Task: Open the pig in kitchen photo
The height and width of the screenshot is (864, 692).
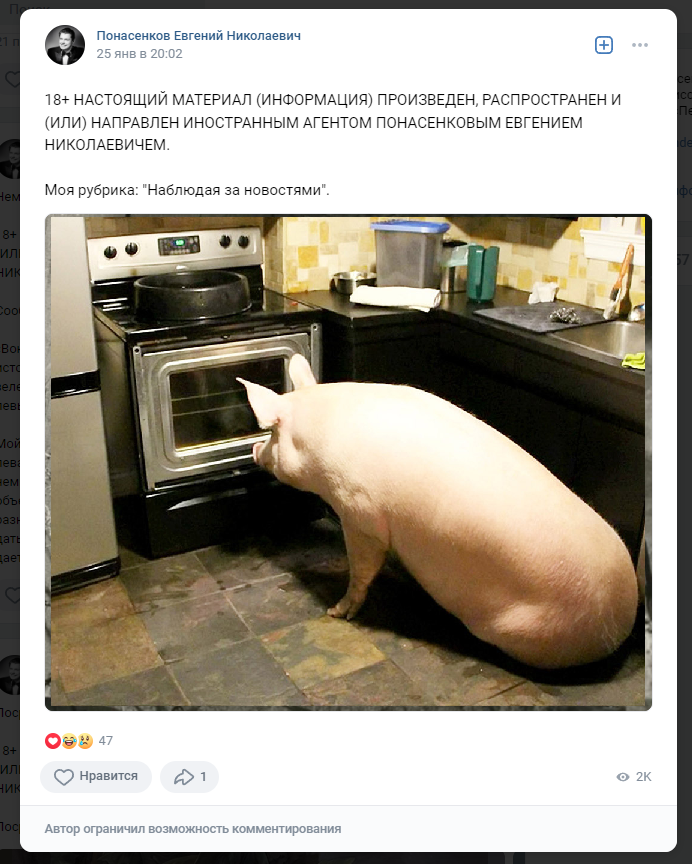Action: point(348,462)
